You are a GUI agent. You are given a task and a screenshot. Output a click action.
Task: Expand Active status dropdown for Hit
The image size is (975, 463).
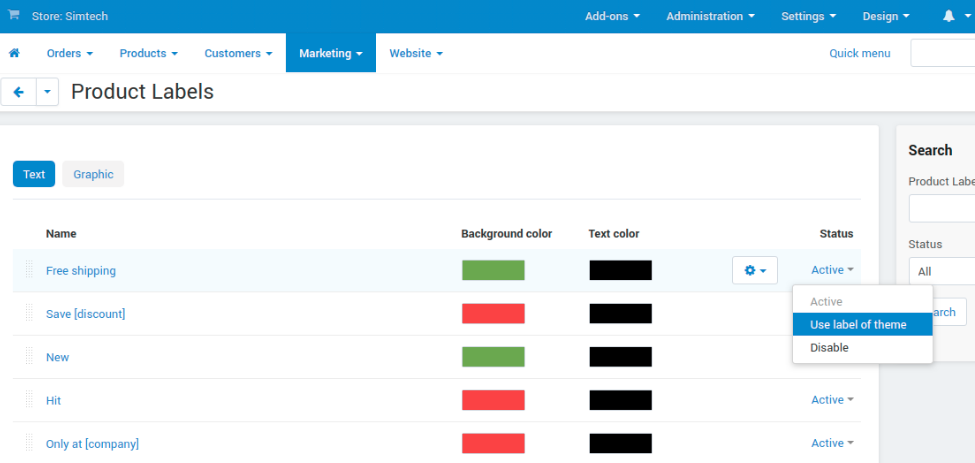(x=832, y=400)
